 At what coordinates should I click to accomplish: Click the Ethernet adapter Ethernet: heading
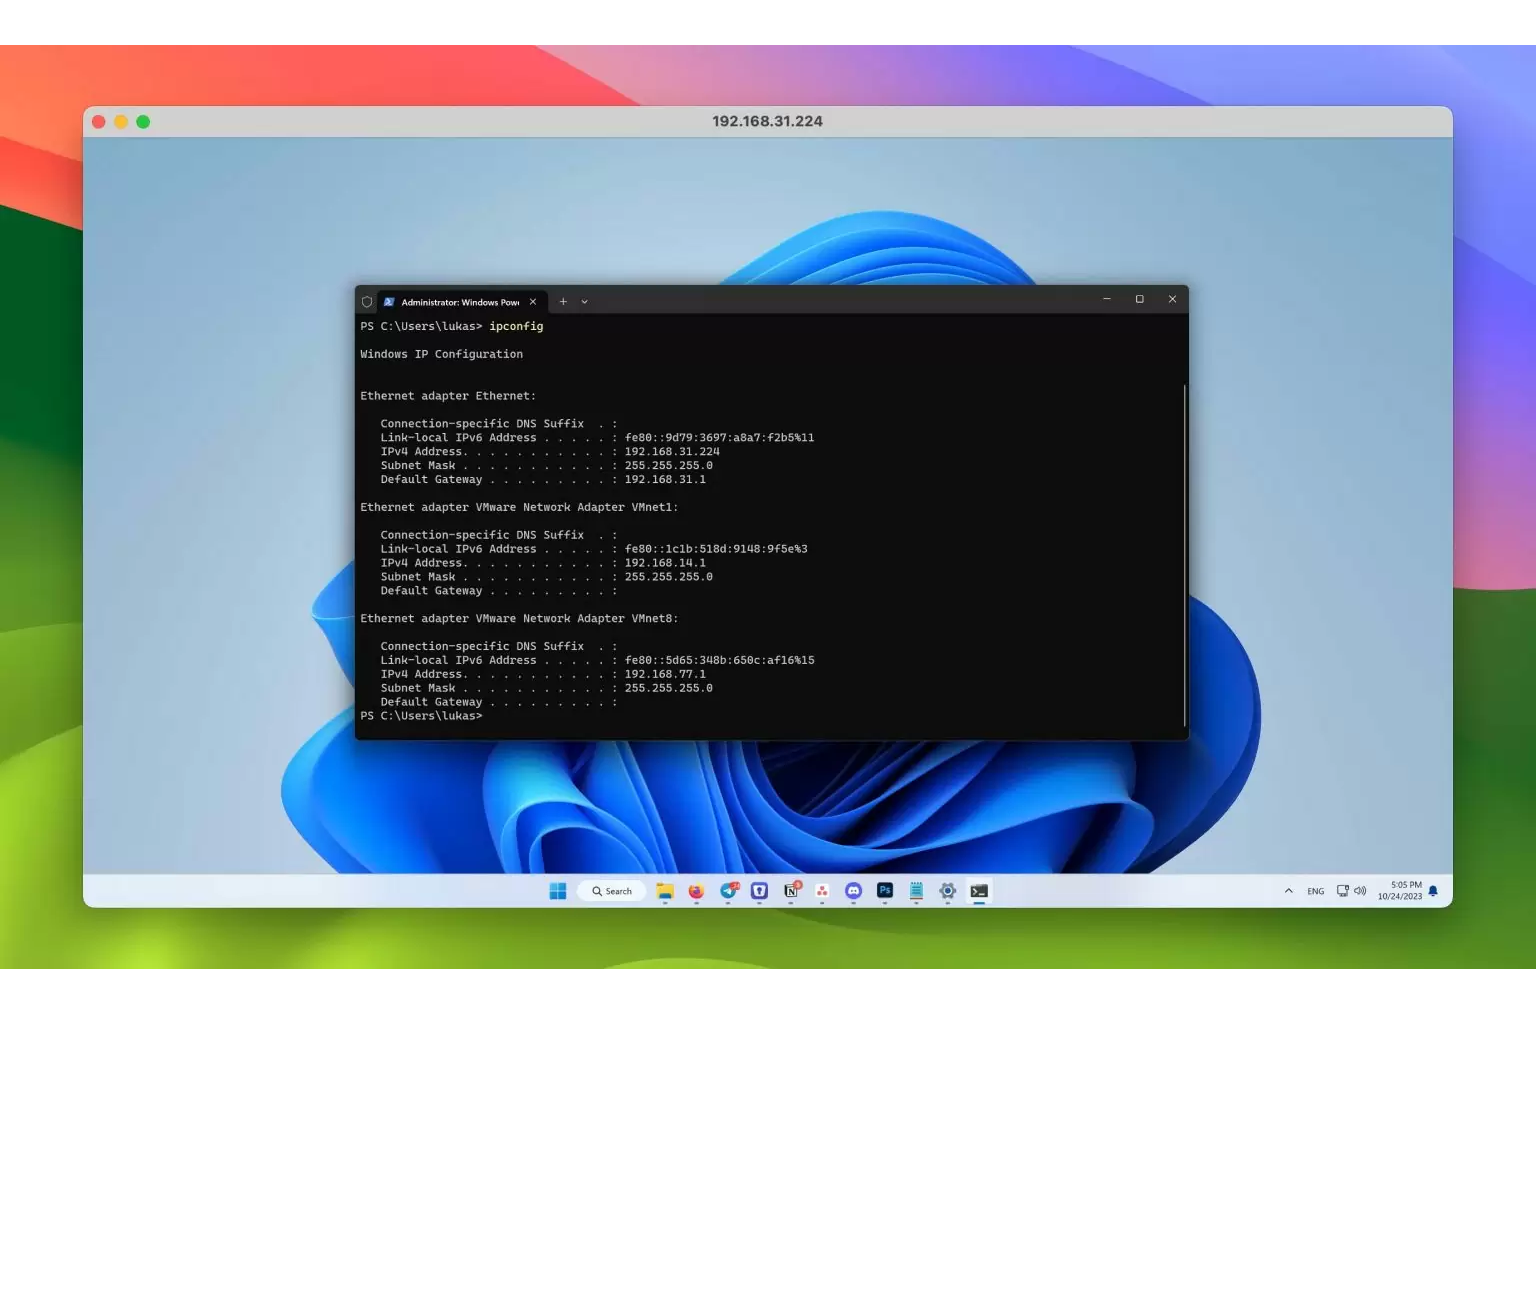pyautogui.click(x=448, y=396)
